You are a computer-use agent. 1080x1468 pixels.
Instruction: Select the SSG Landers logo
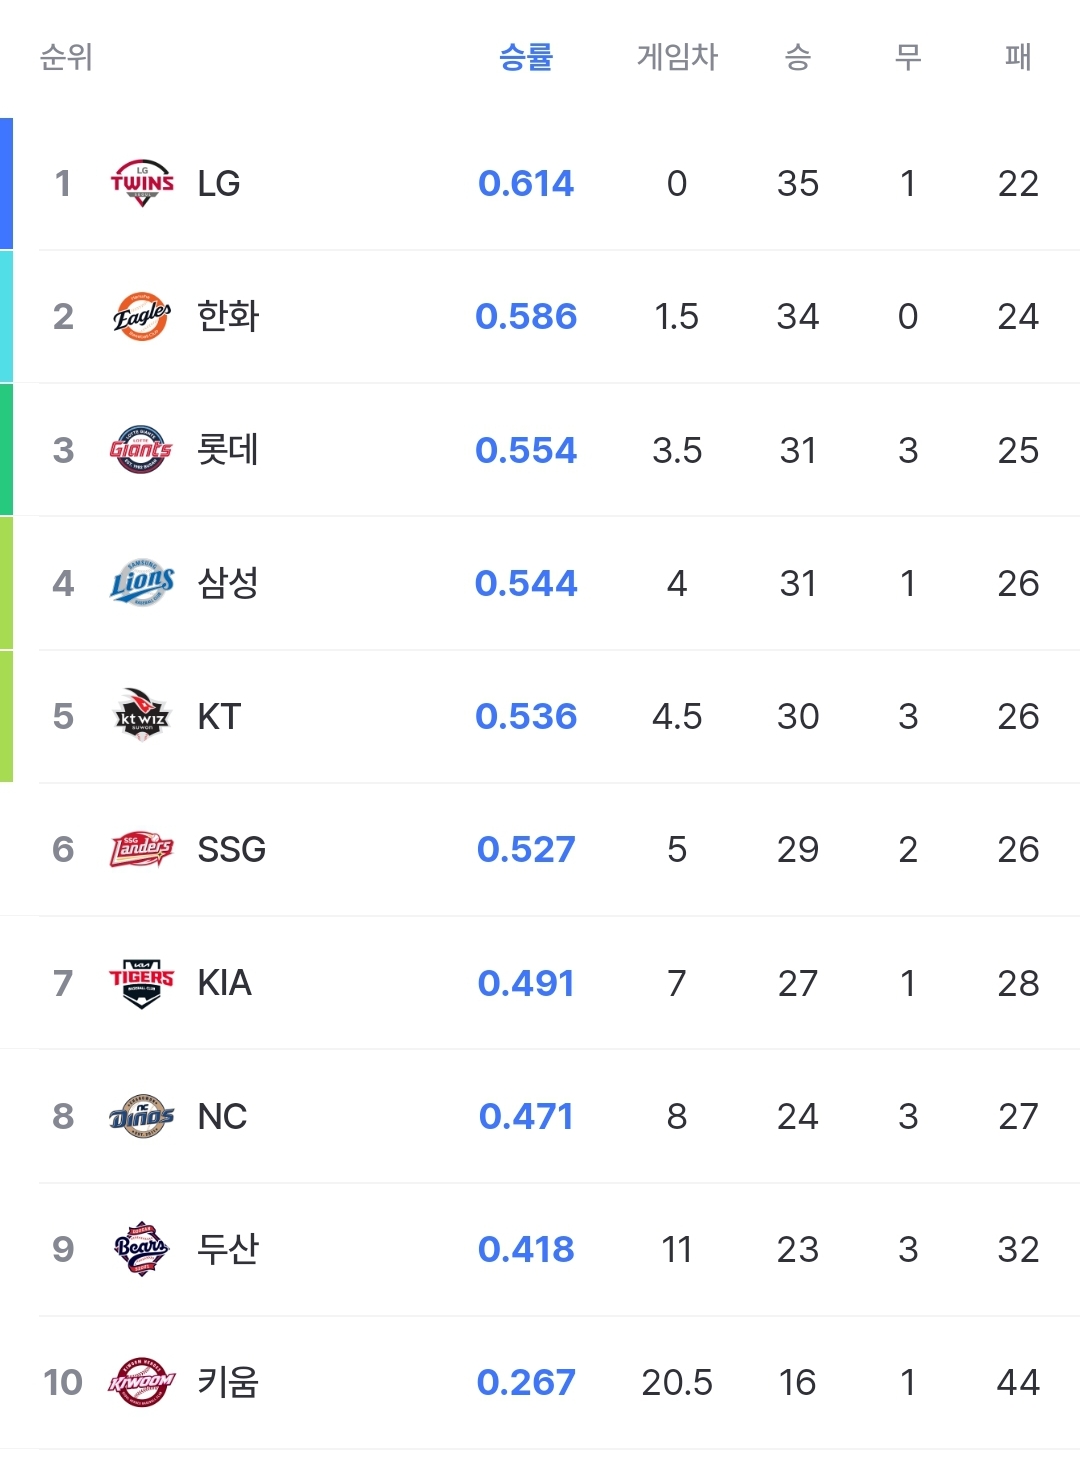click(141, 849)
